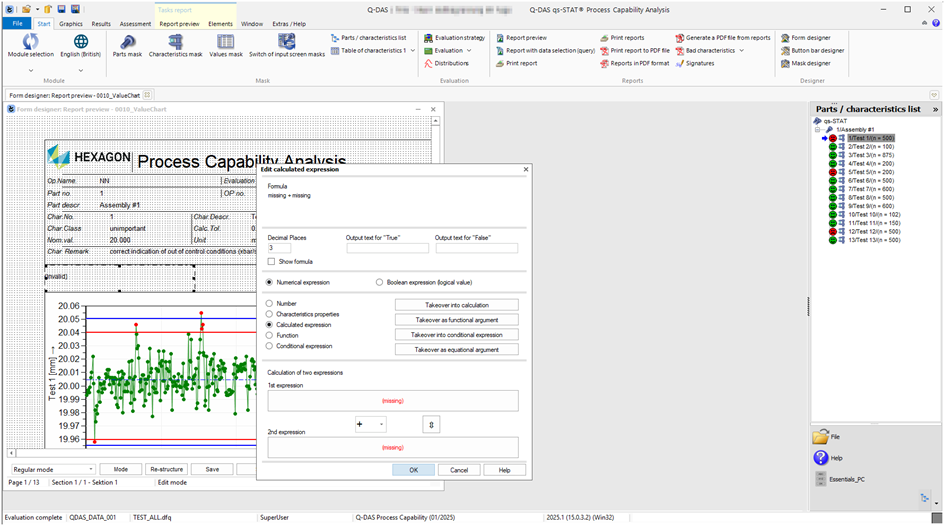Click Re-structure in form designer

[x=166, y=469]
